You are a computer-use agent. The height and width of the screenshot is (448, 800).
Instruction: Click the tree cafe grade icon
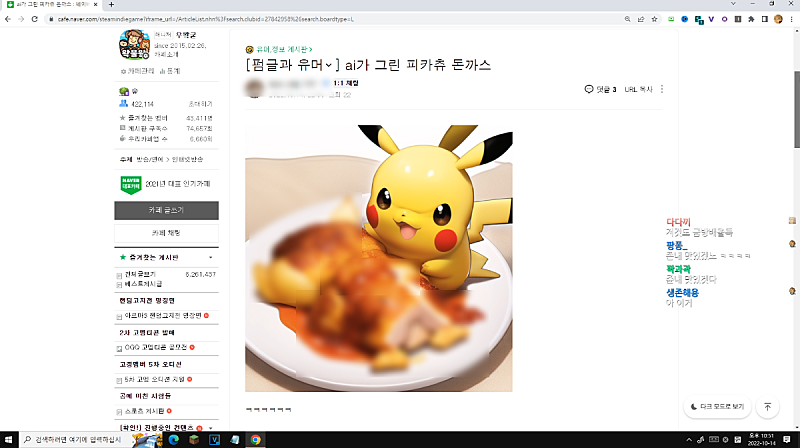click(x=124, y=91)
